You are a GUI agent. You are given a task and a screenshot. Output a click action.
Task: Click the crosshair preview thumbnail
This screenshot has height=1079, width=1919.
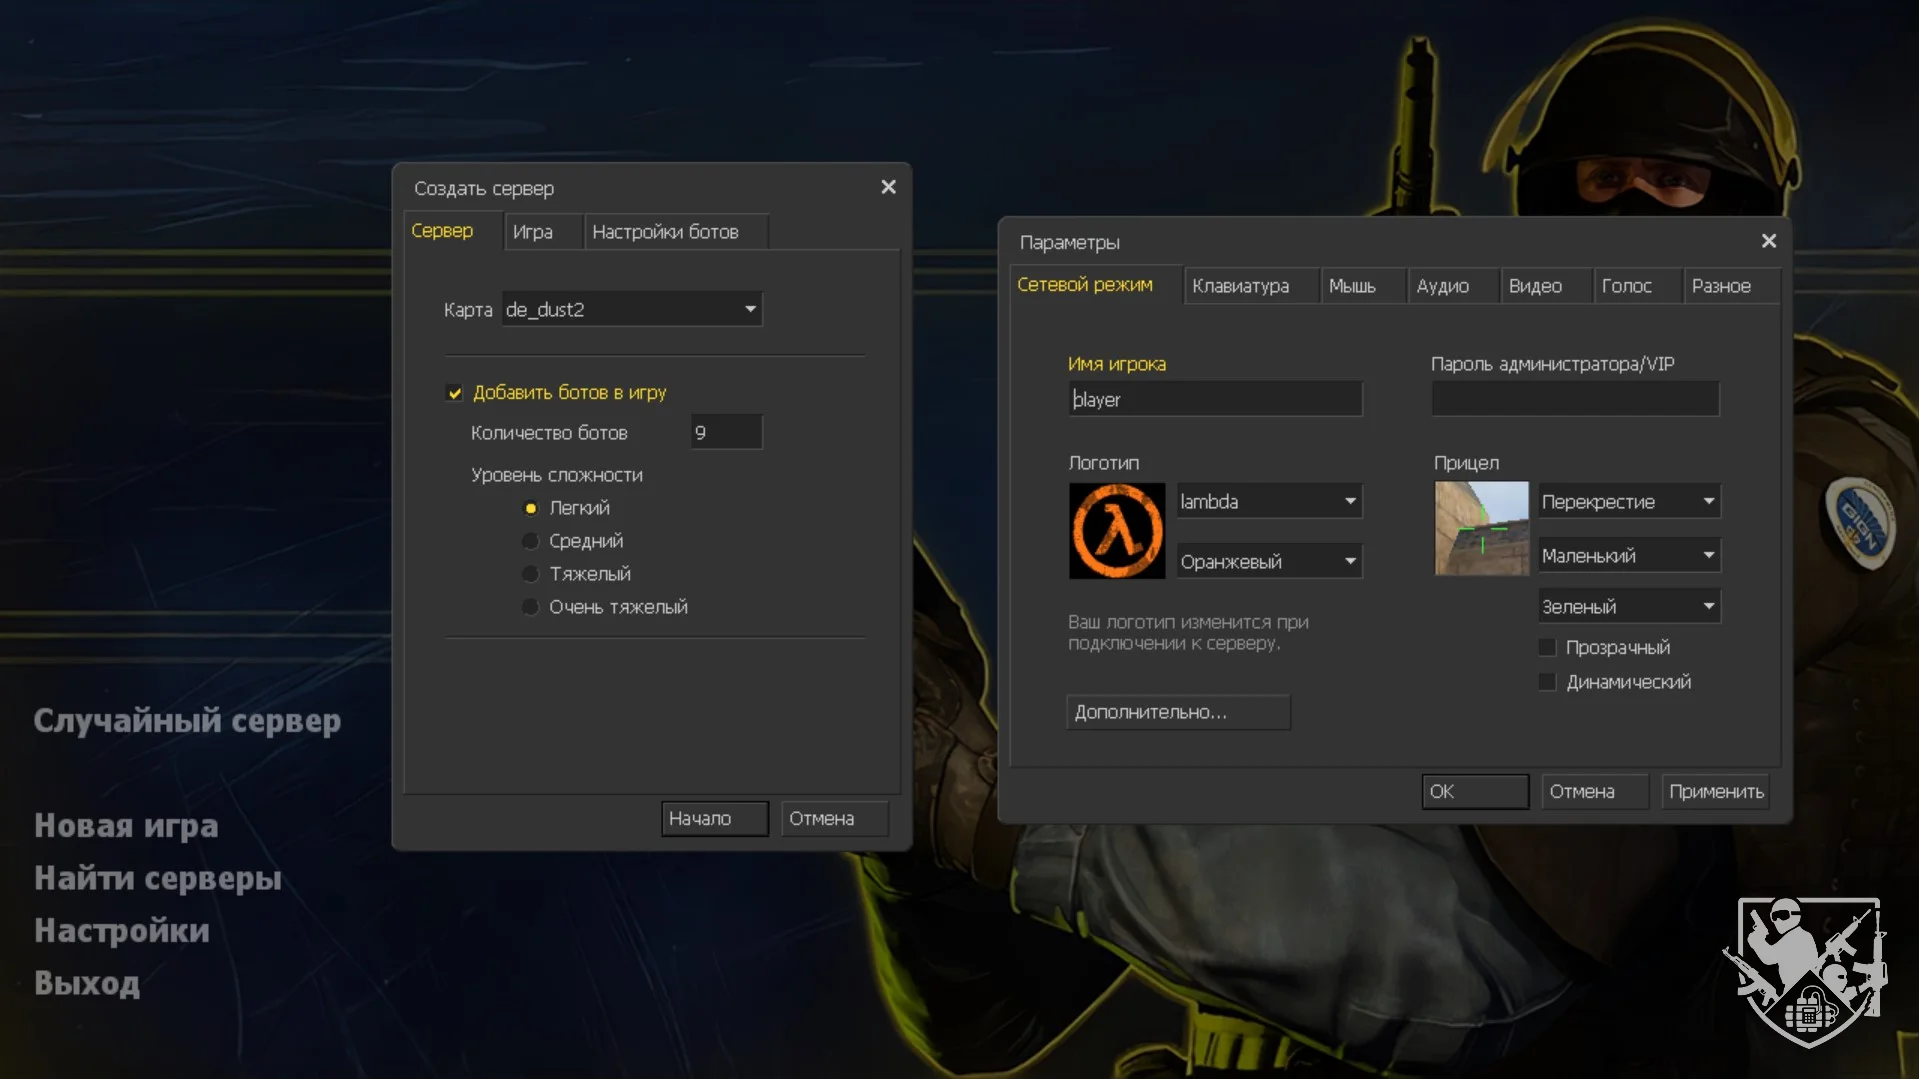click(x=1481, y=528)
